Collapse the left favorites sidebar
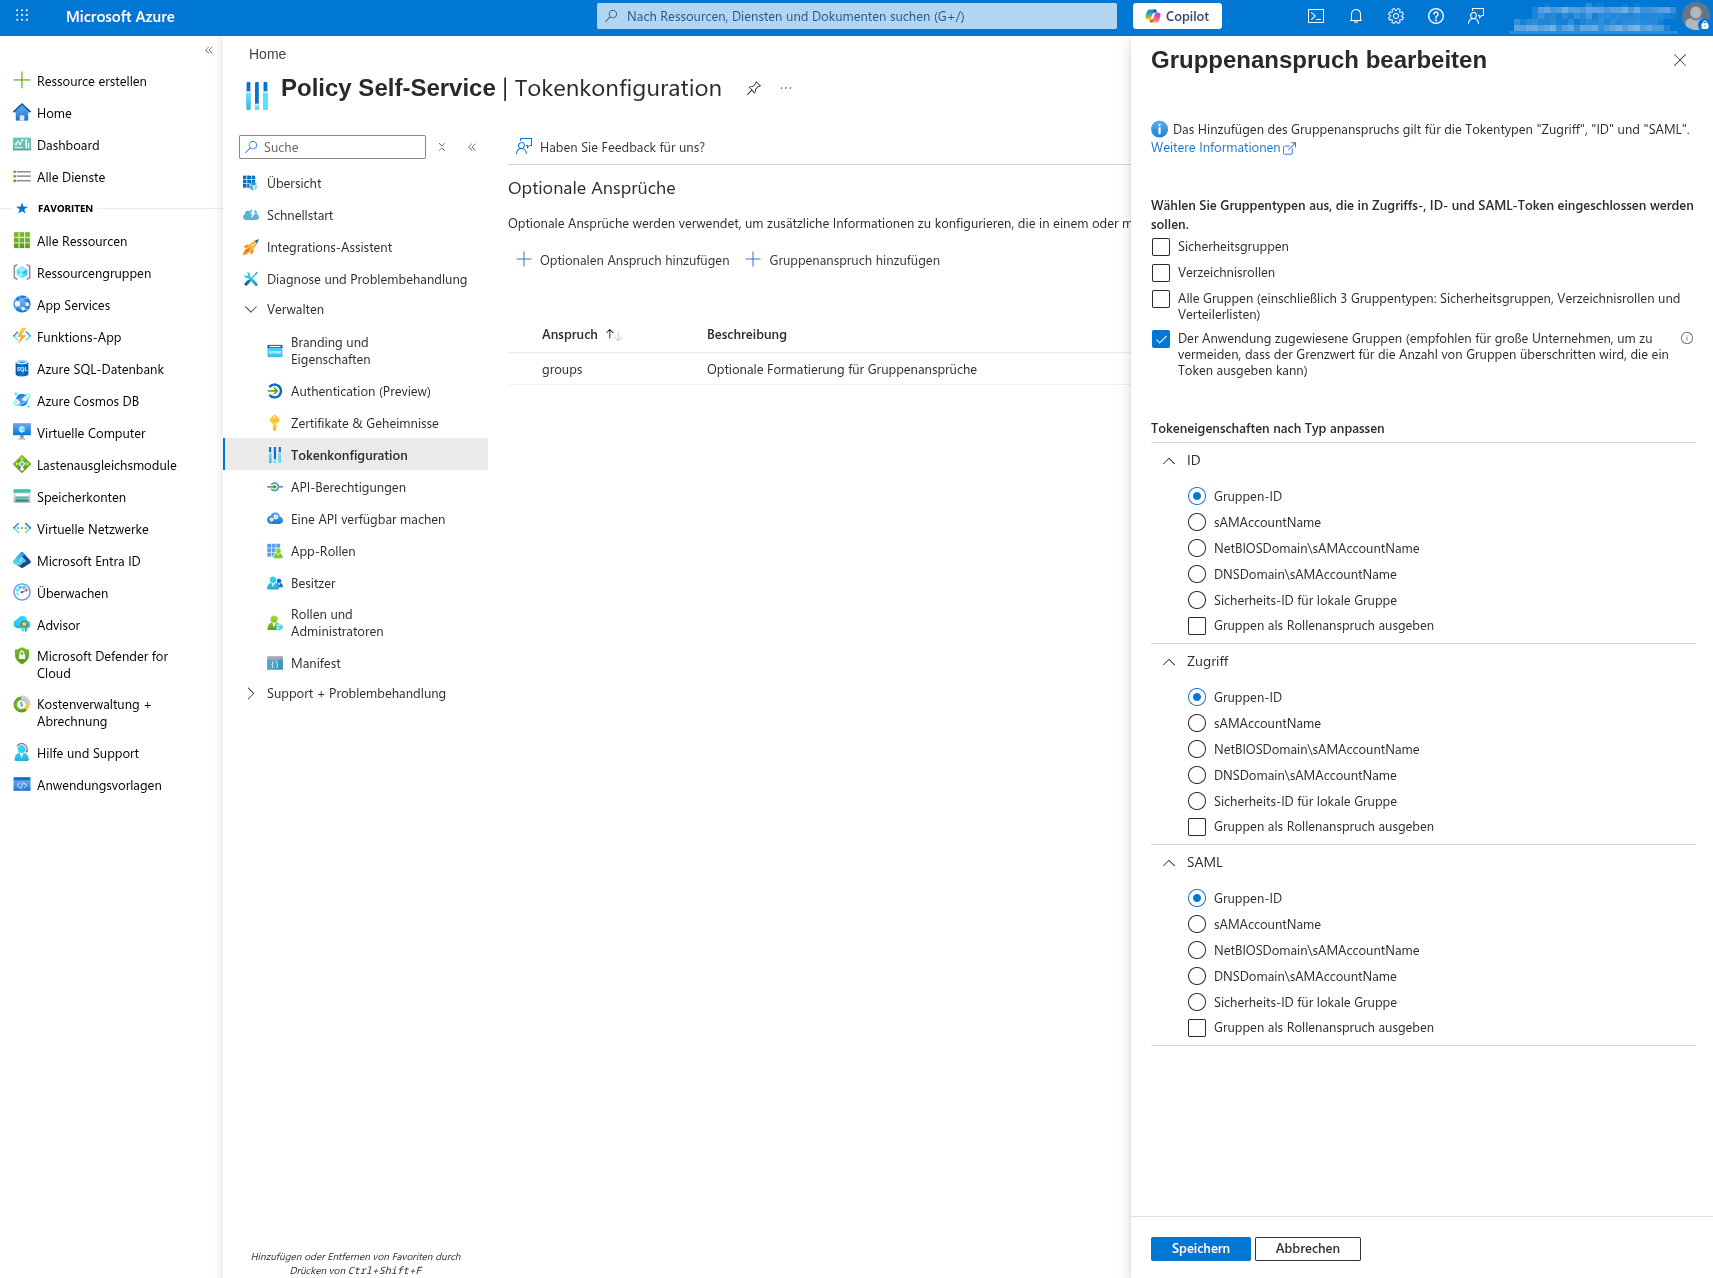Viewport: 1713px width, 1278px height. (209, 50)
